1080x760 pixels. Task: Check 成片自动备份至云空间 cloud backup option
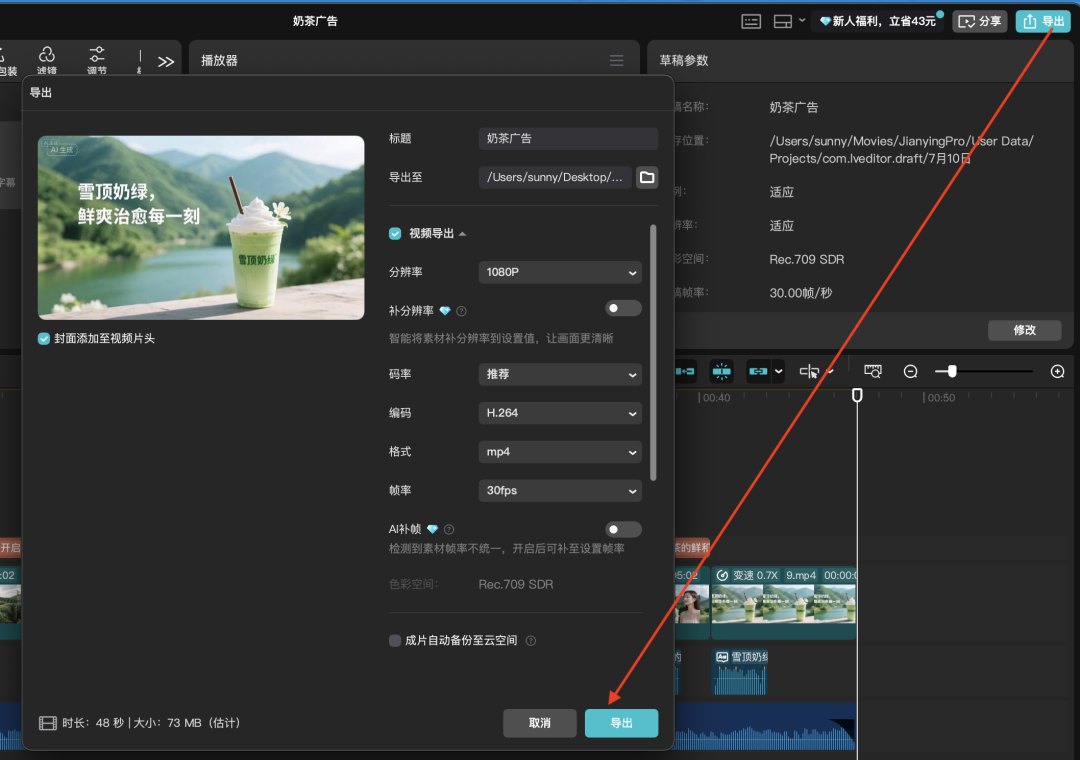(395, 640)
